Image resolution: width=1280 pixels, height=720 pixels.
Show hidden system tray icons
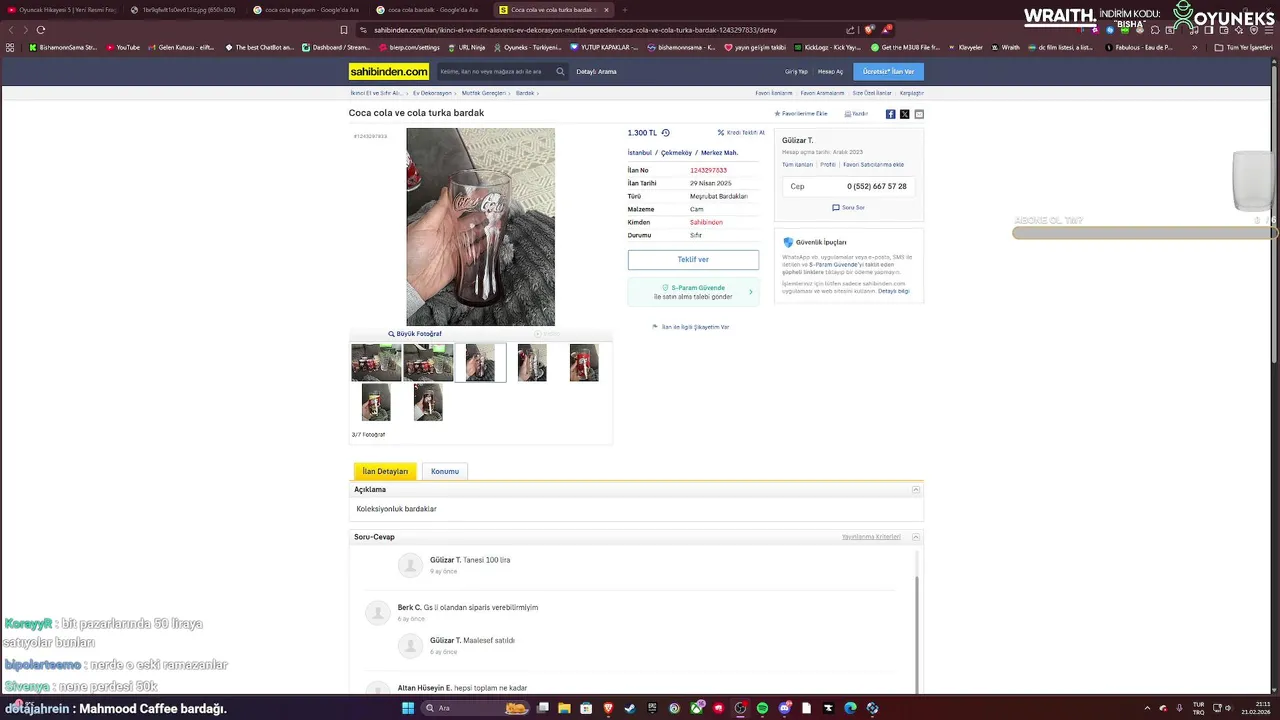click(1147, 708)
